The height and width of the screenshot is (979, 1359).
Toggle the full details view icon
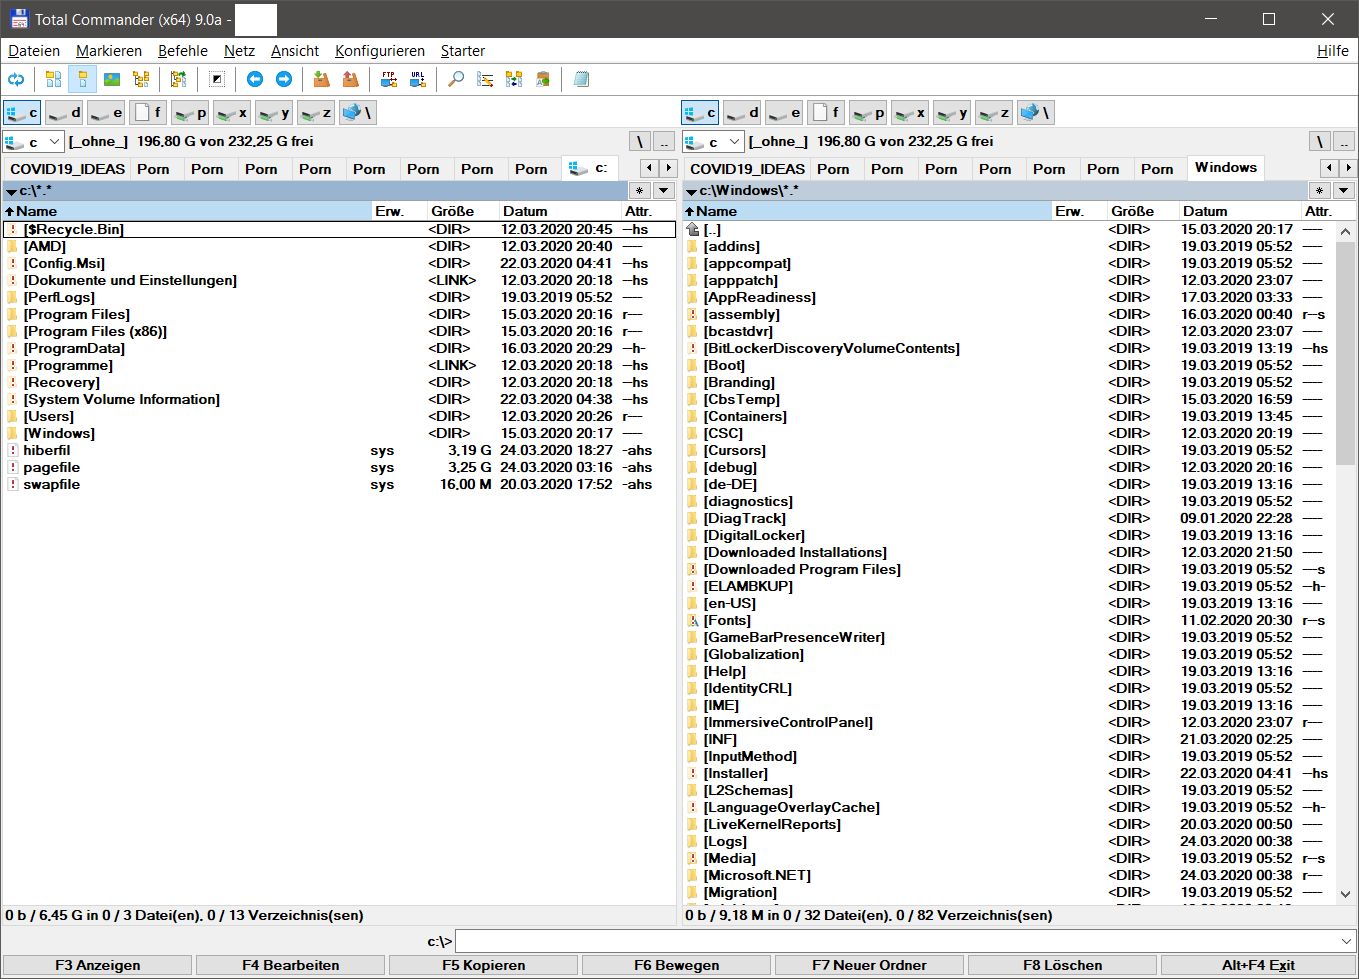tap(82, 79)
